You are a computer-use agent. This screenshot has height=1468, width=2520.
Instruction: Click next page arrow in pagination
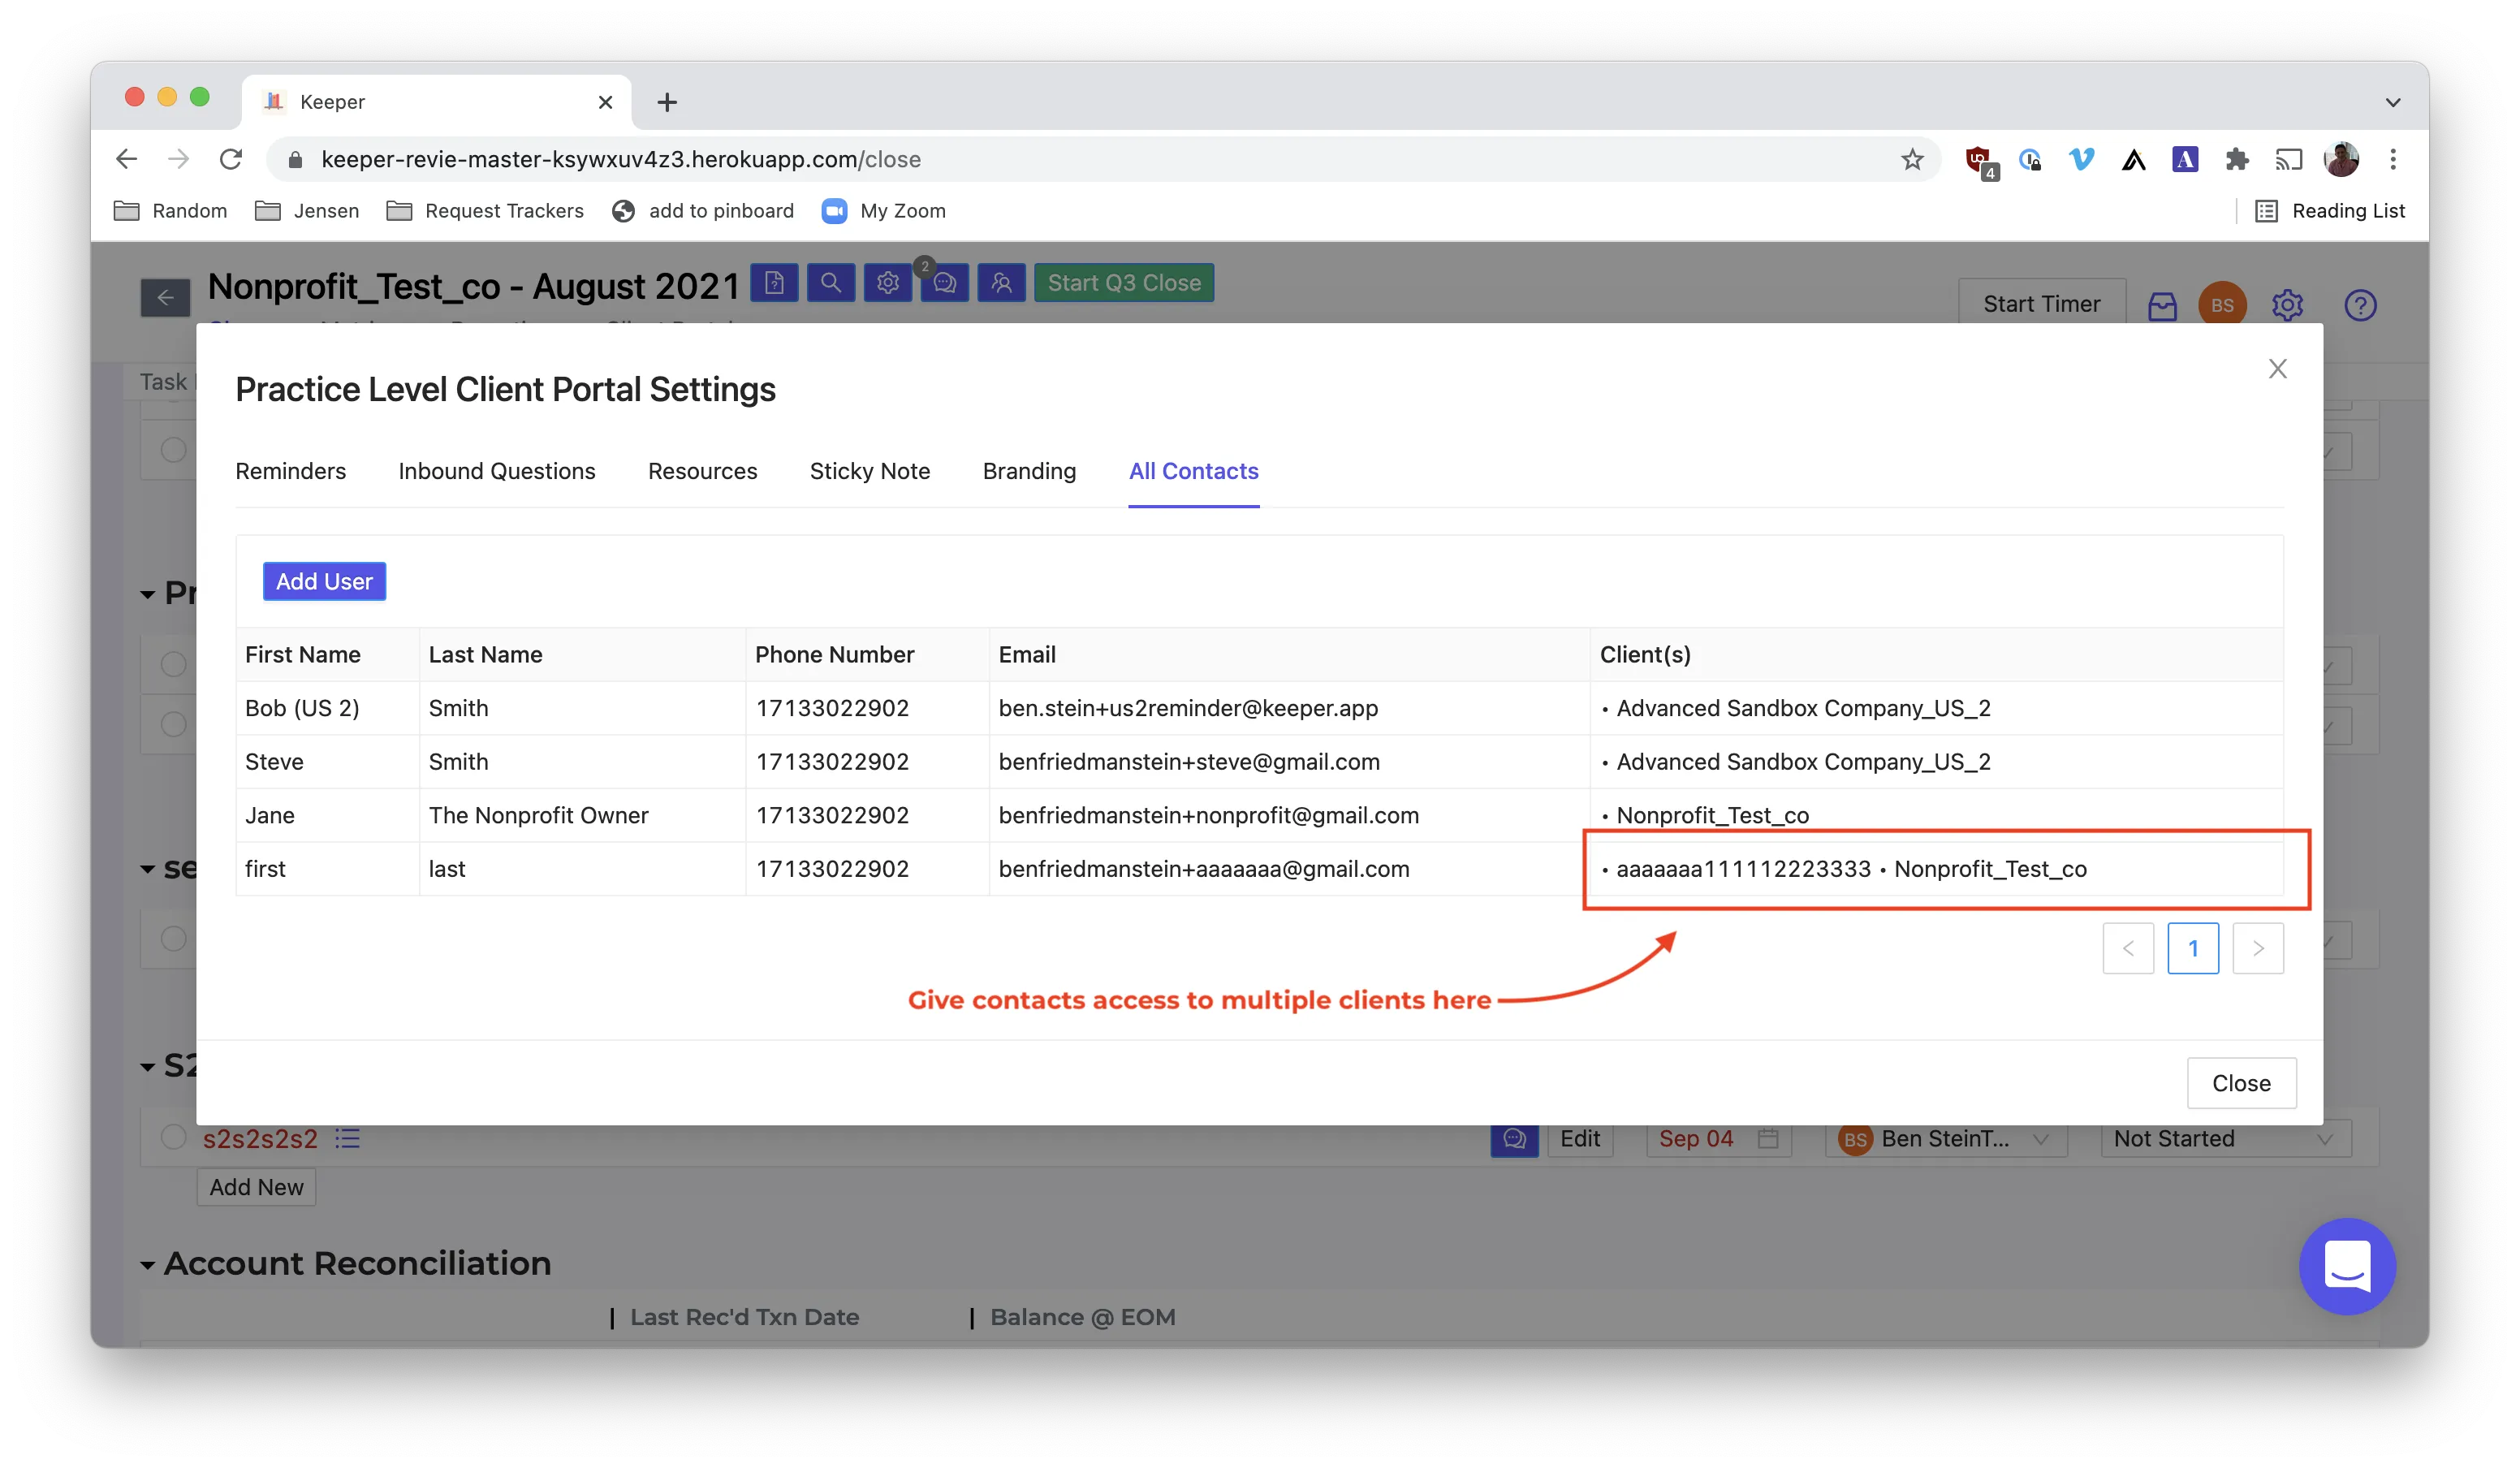(2258, 948)
